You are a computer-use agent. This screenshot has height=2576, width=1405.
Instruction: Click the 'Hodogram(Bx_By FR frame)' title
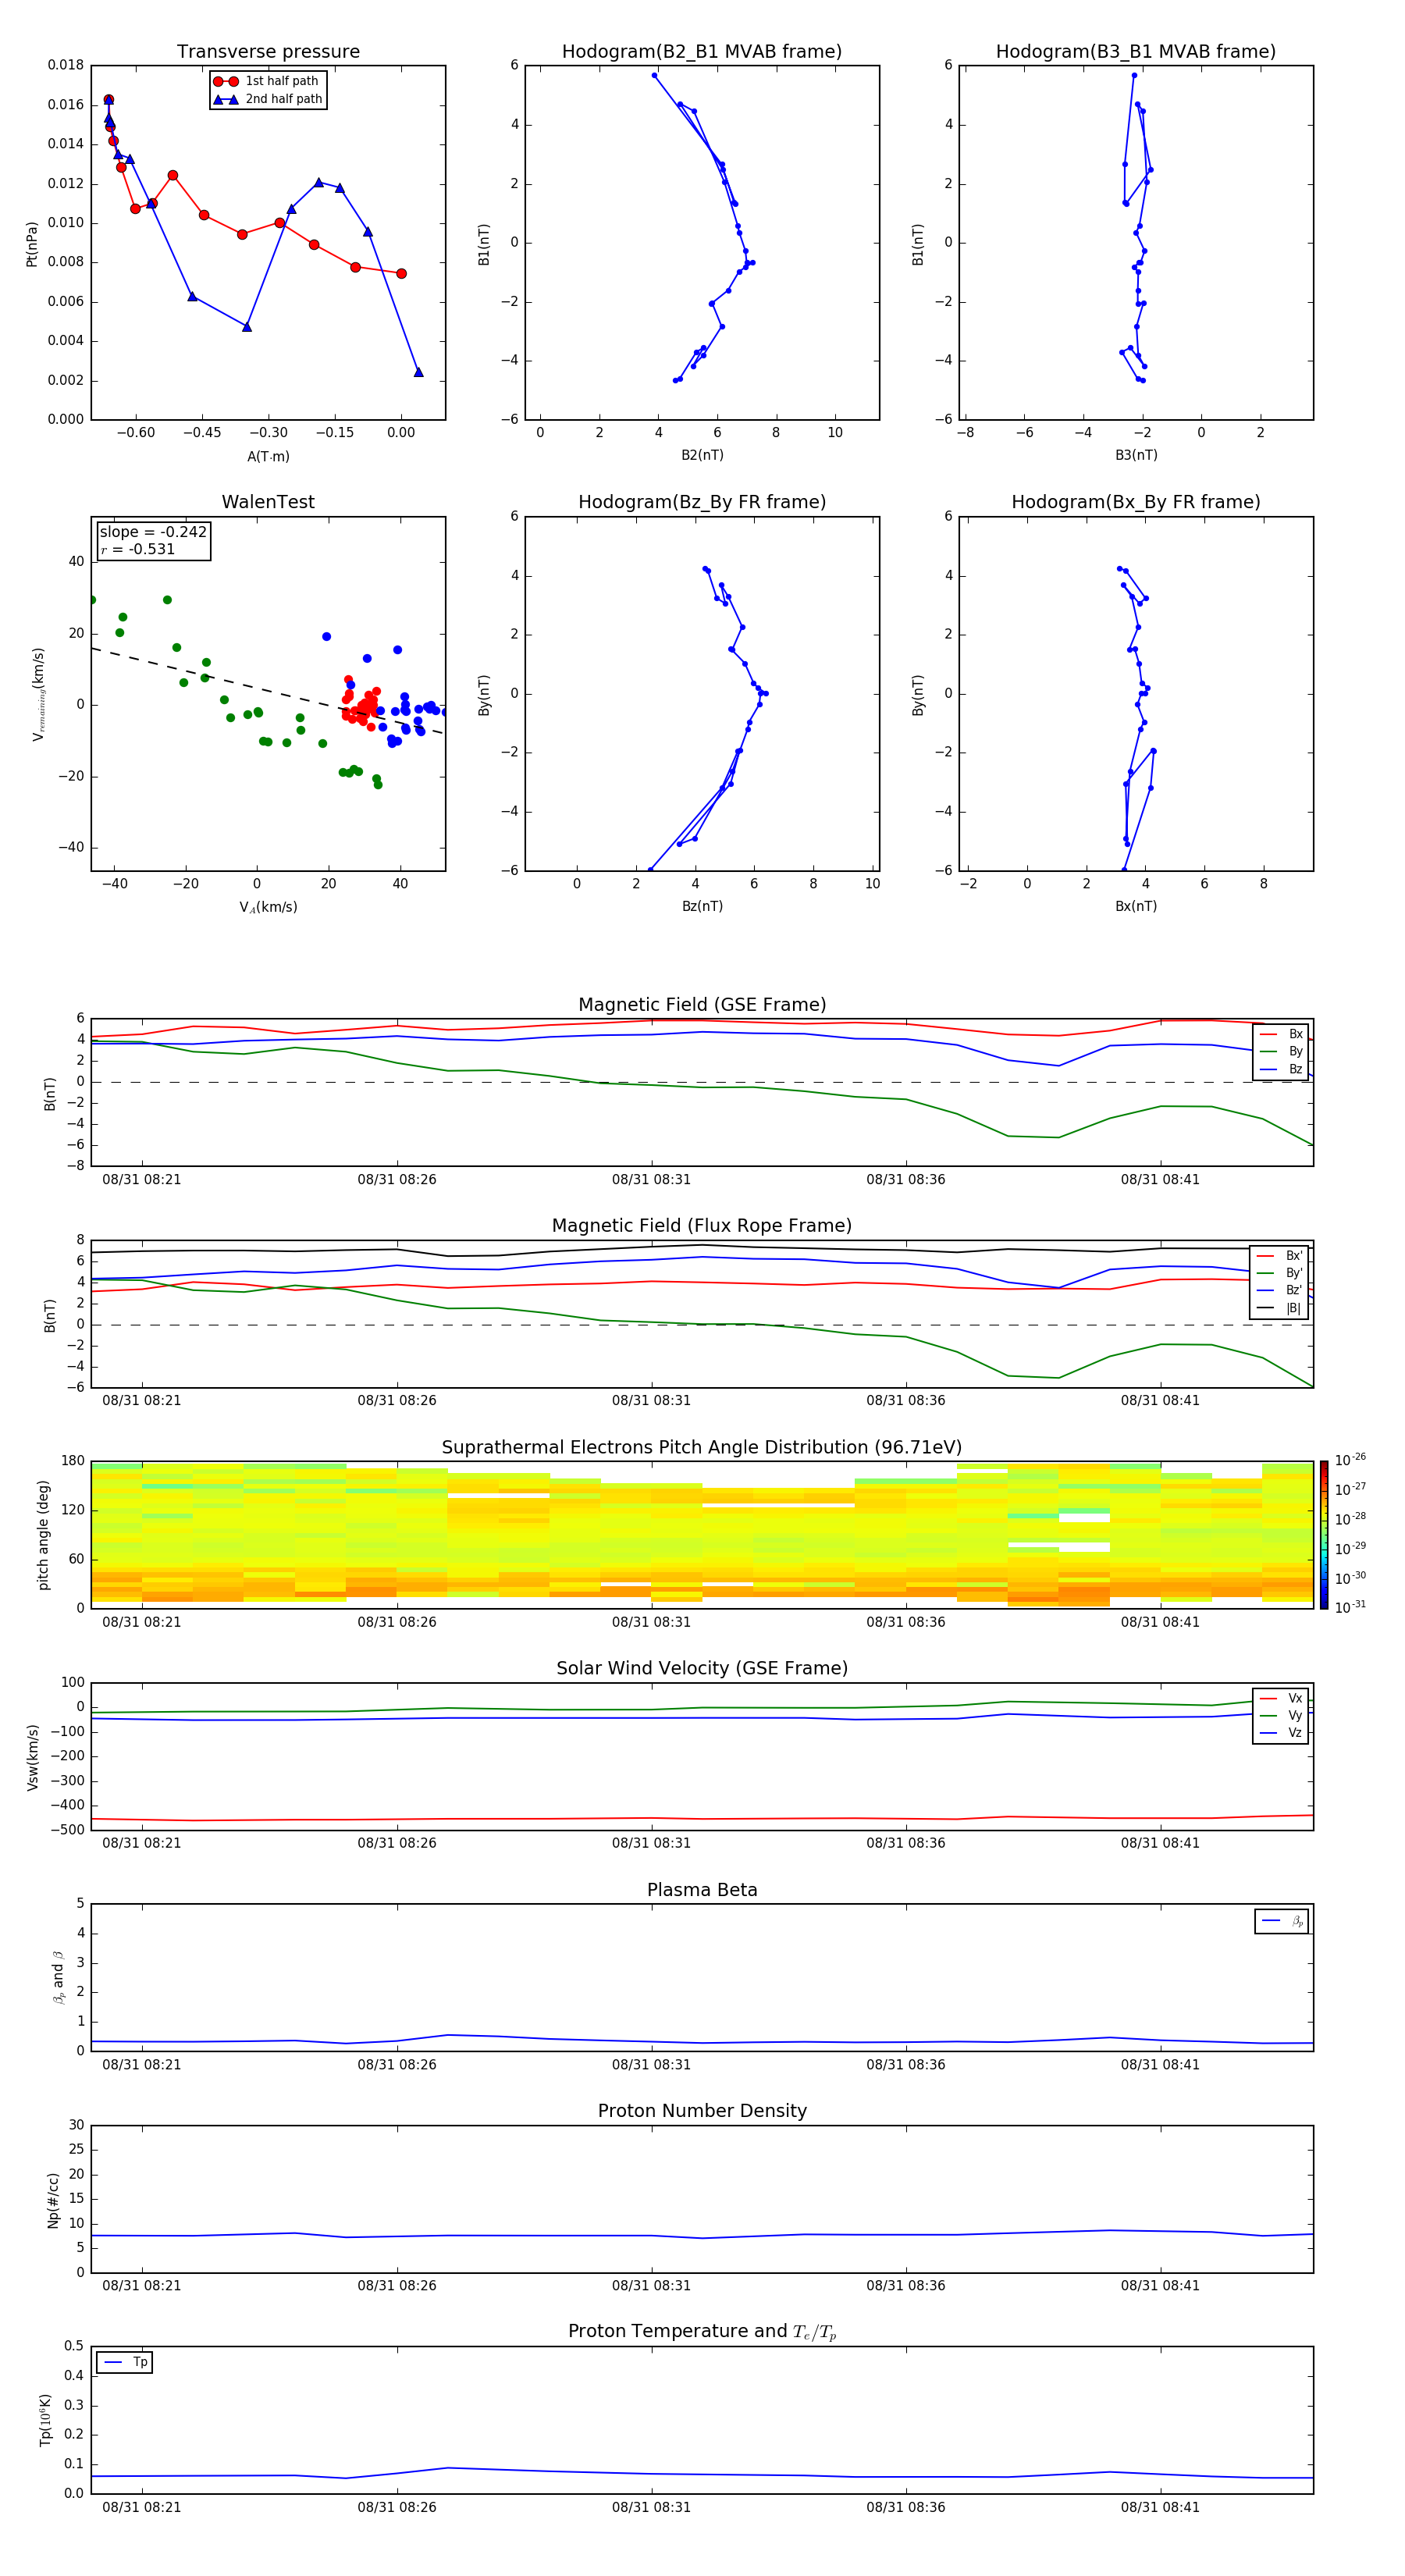click(x=1136, y=502)
